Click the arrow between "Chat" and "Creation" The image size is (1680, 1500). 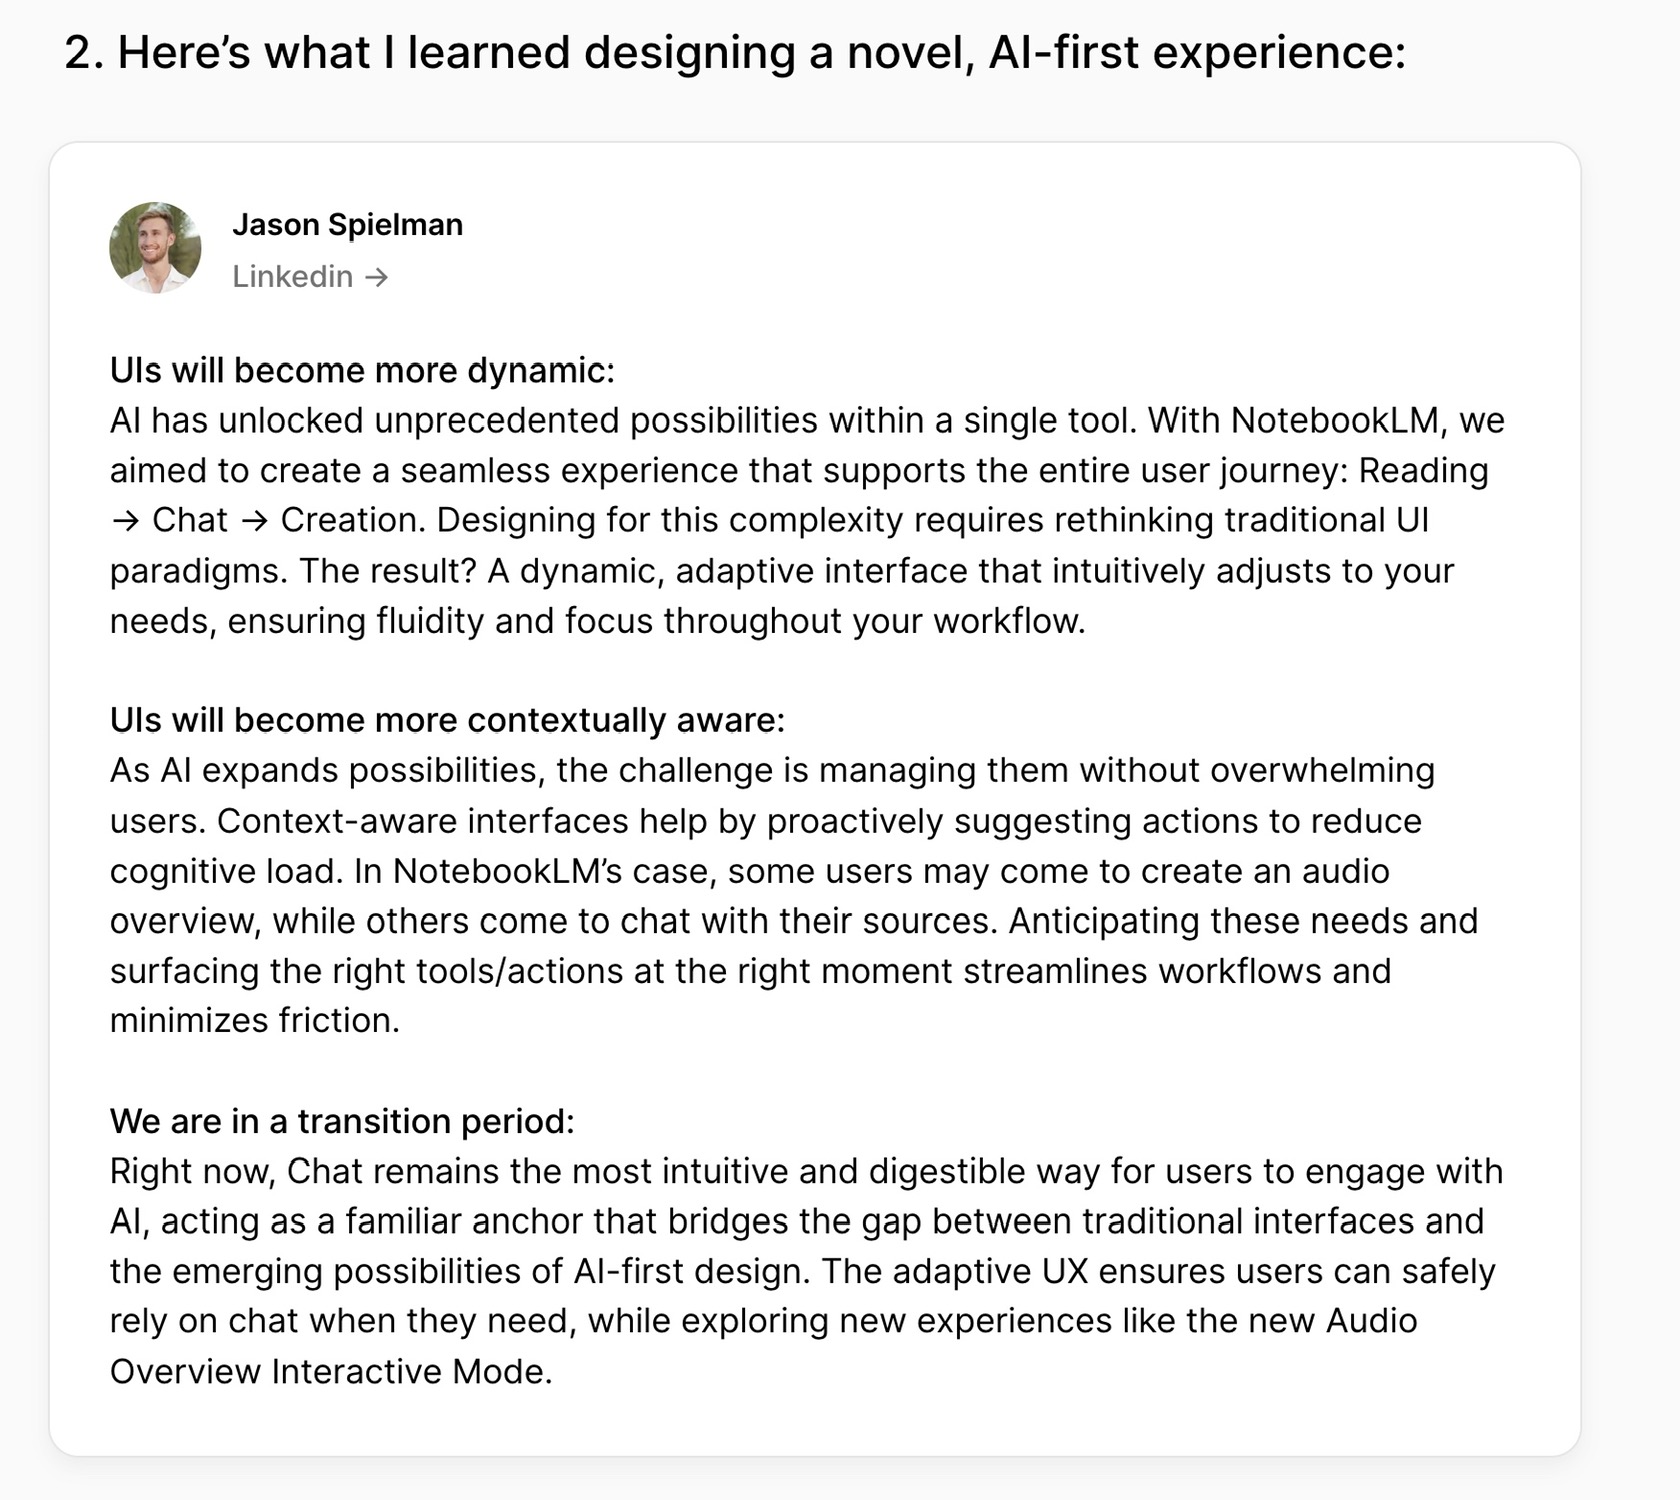(x=254, y=521)
